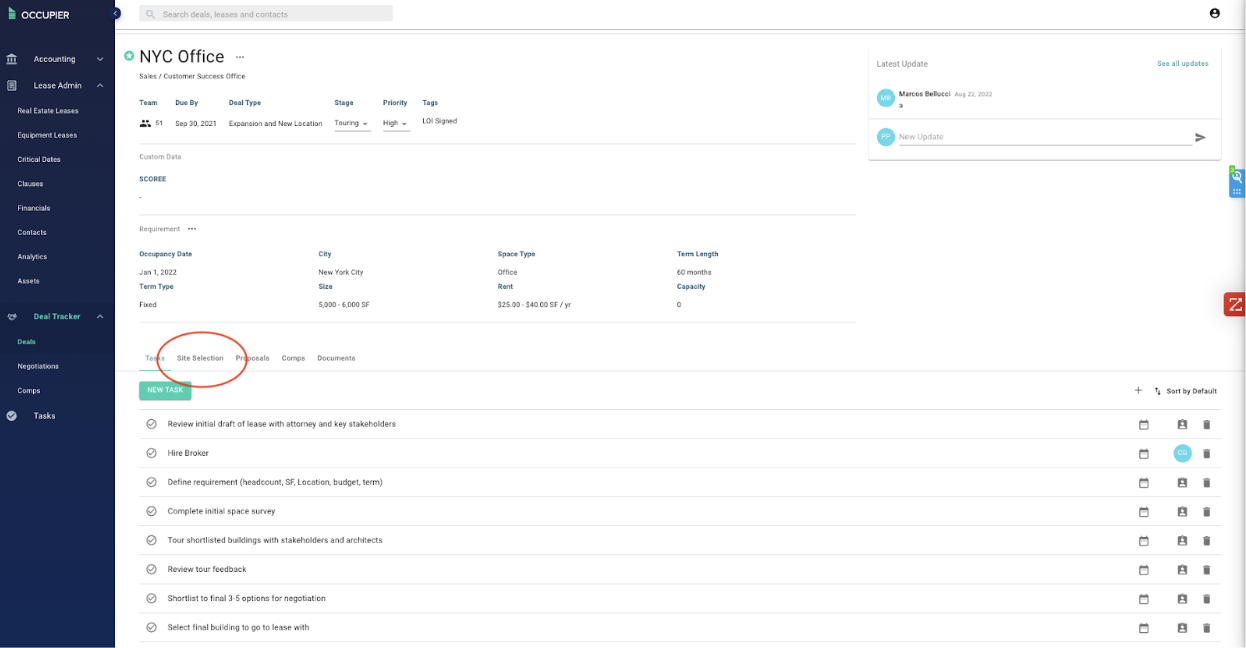Delete the Tour shortlisted buildings task

1206,540
